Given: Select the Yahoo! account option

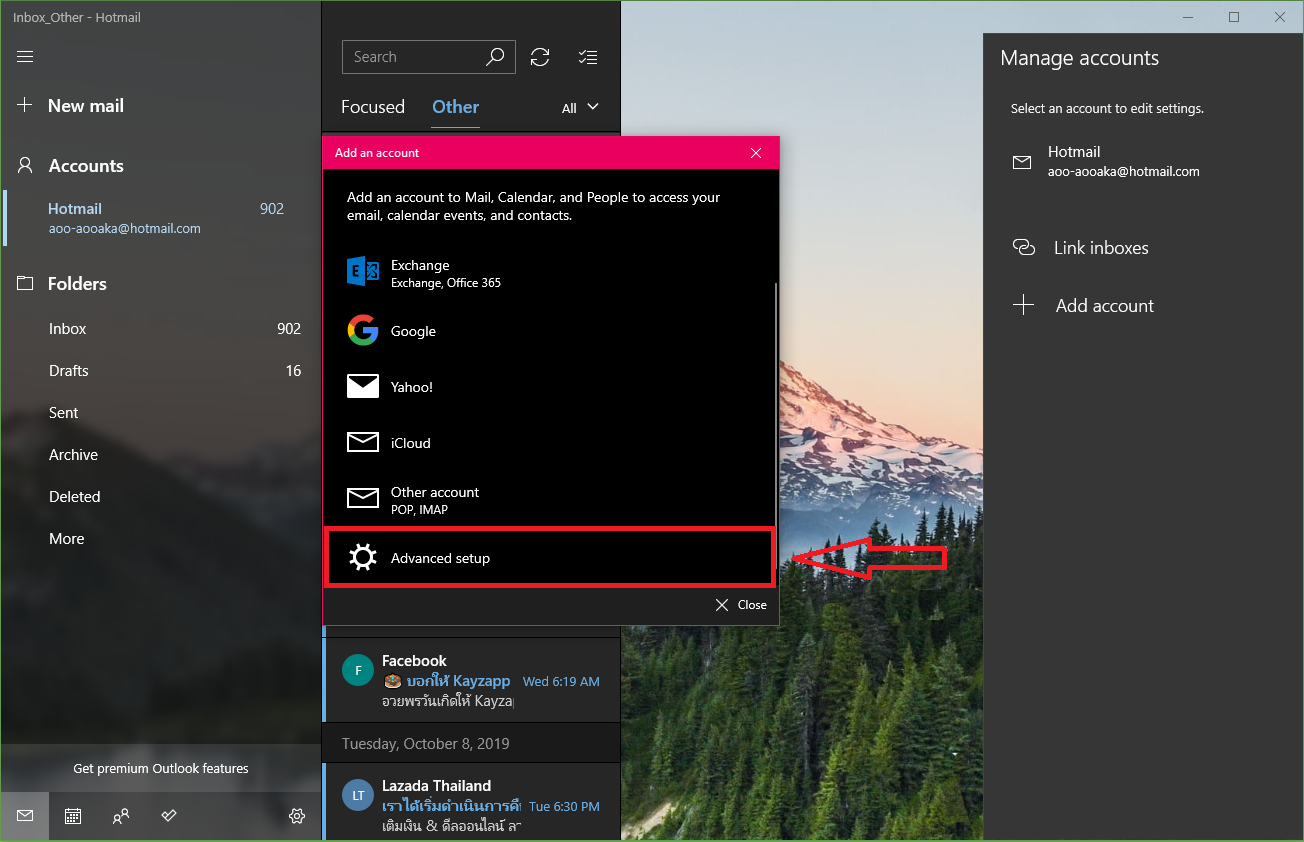Looking at the screenshot, I should pyautogui.click(x=550, y=387).
